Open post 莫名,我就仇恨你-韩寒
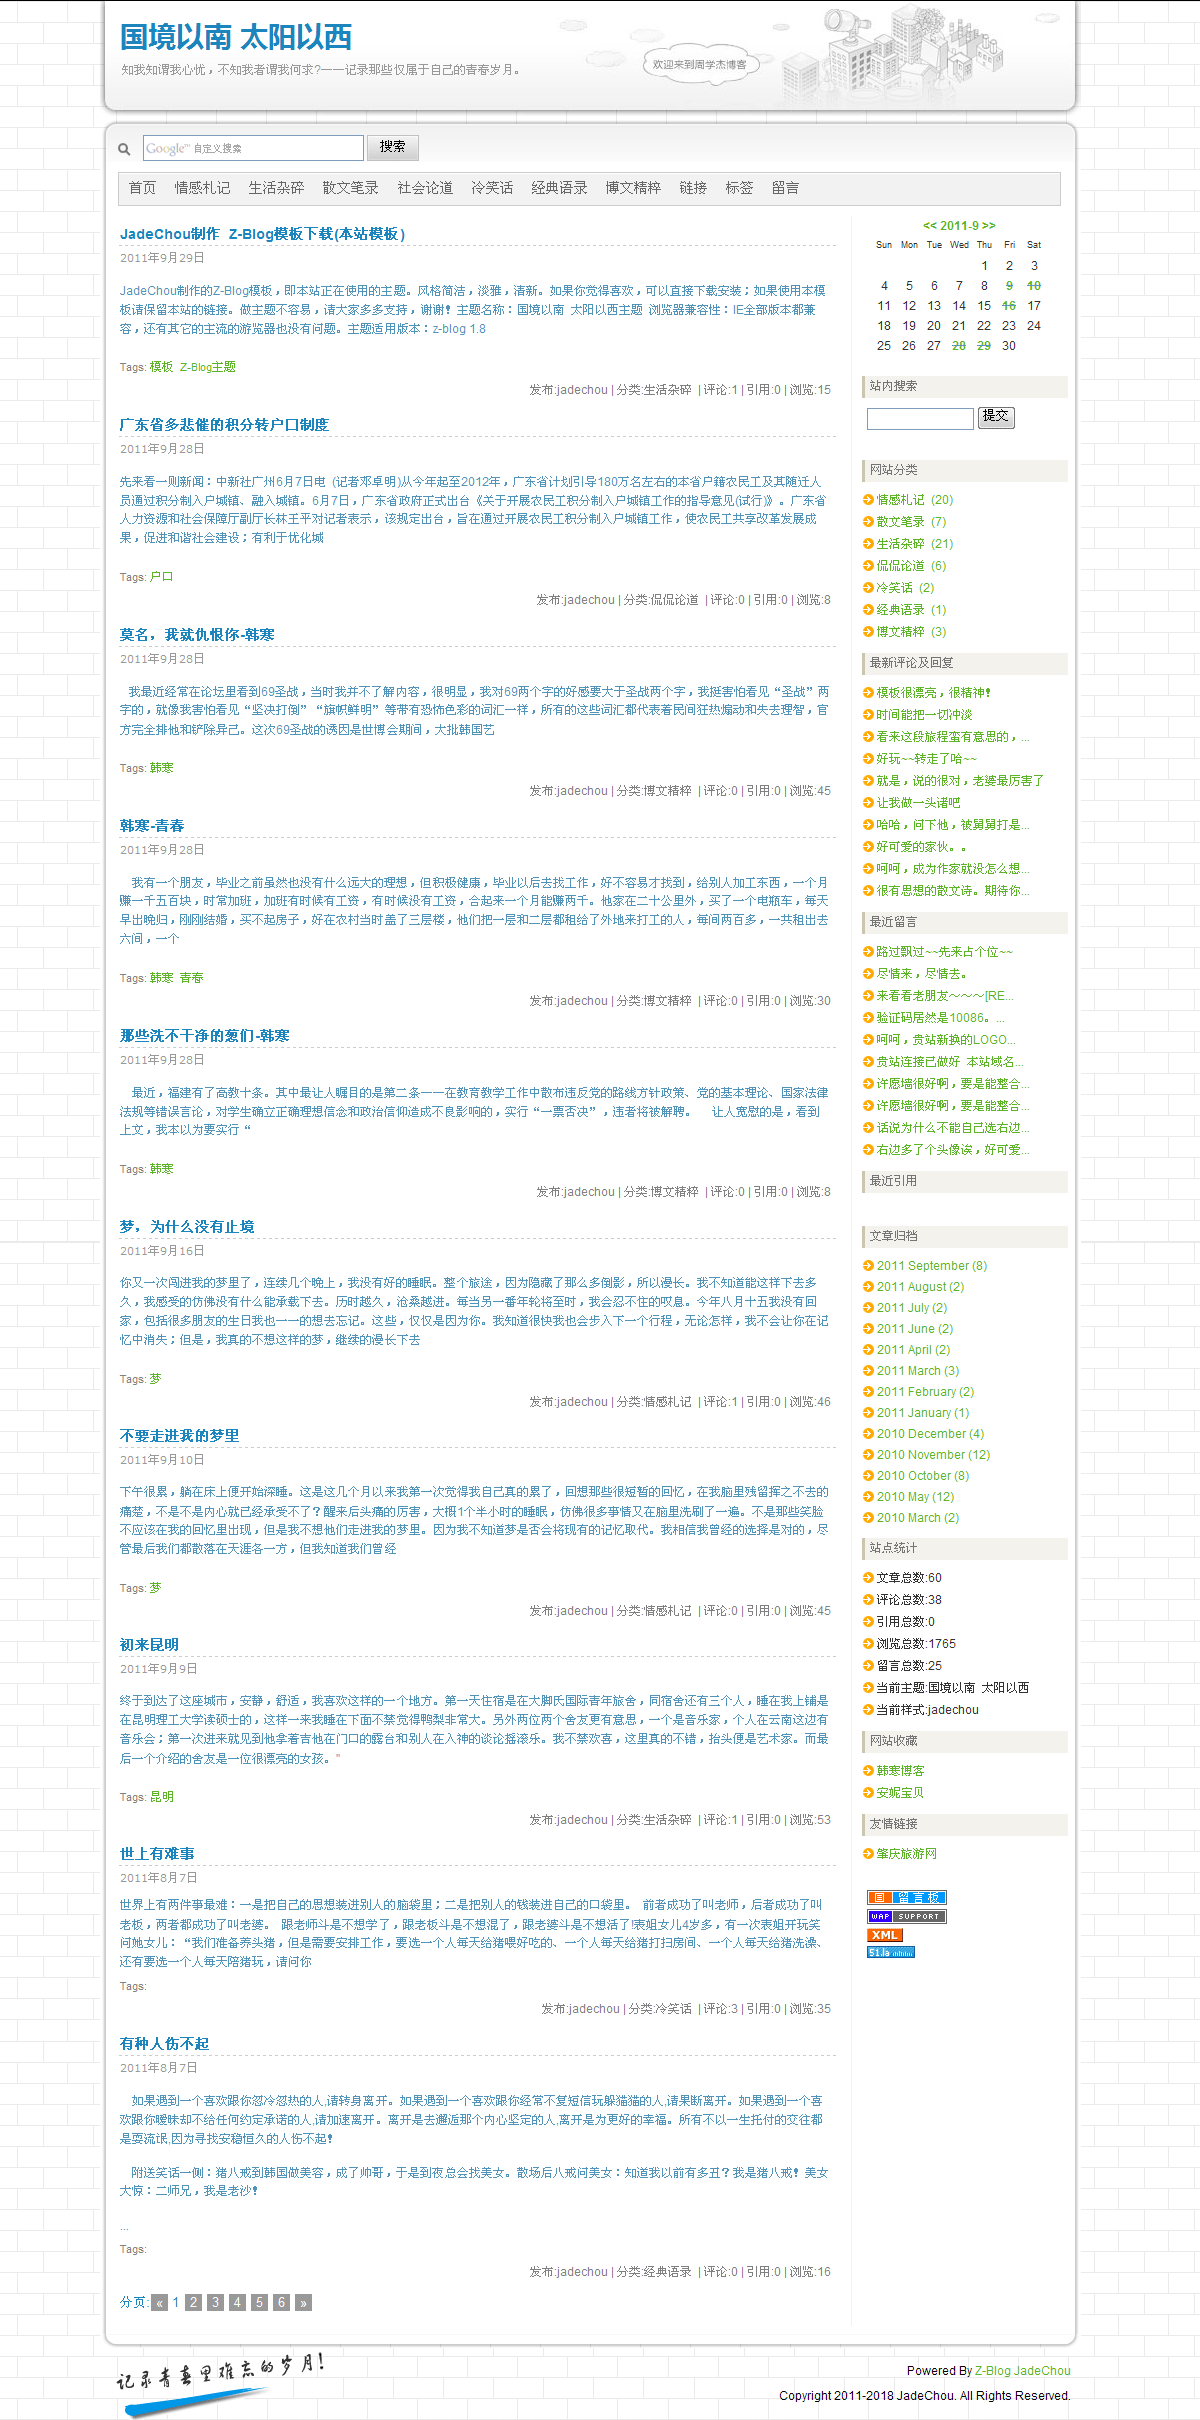 [197, 635]
